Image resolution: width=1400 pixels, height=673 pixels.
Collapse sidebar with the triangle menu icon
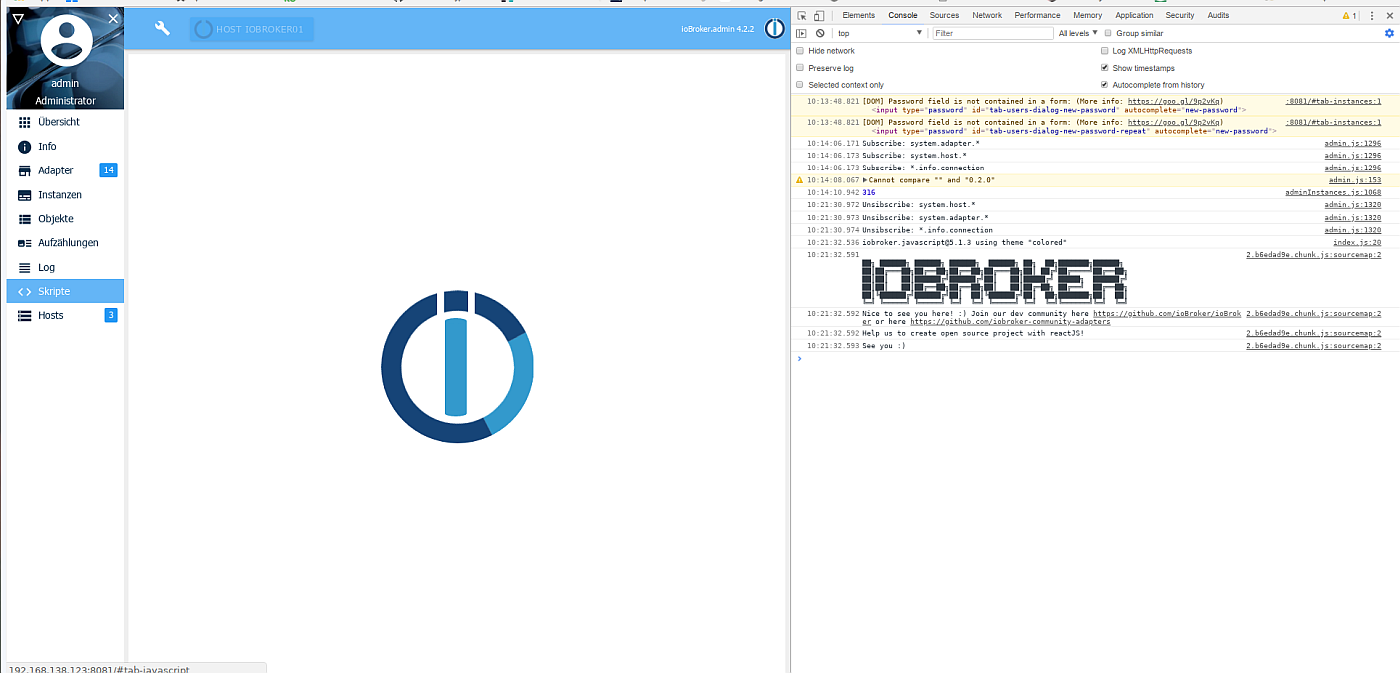[x=18, y=18]
